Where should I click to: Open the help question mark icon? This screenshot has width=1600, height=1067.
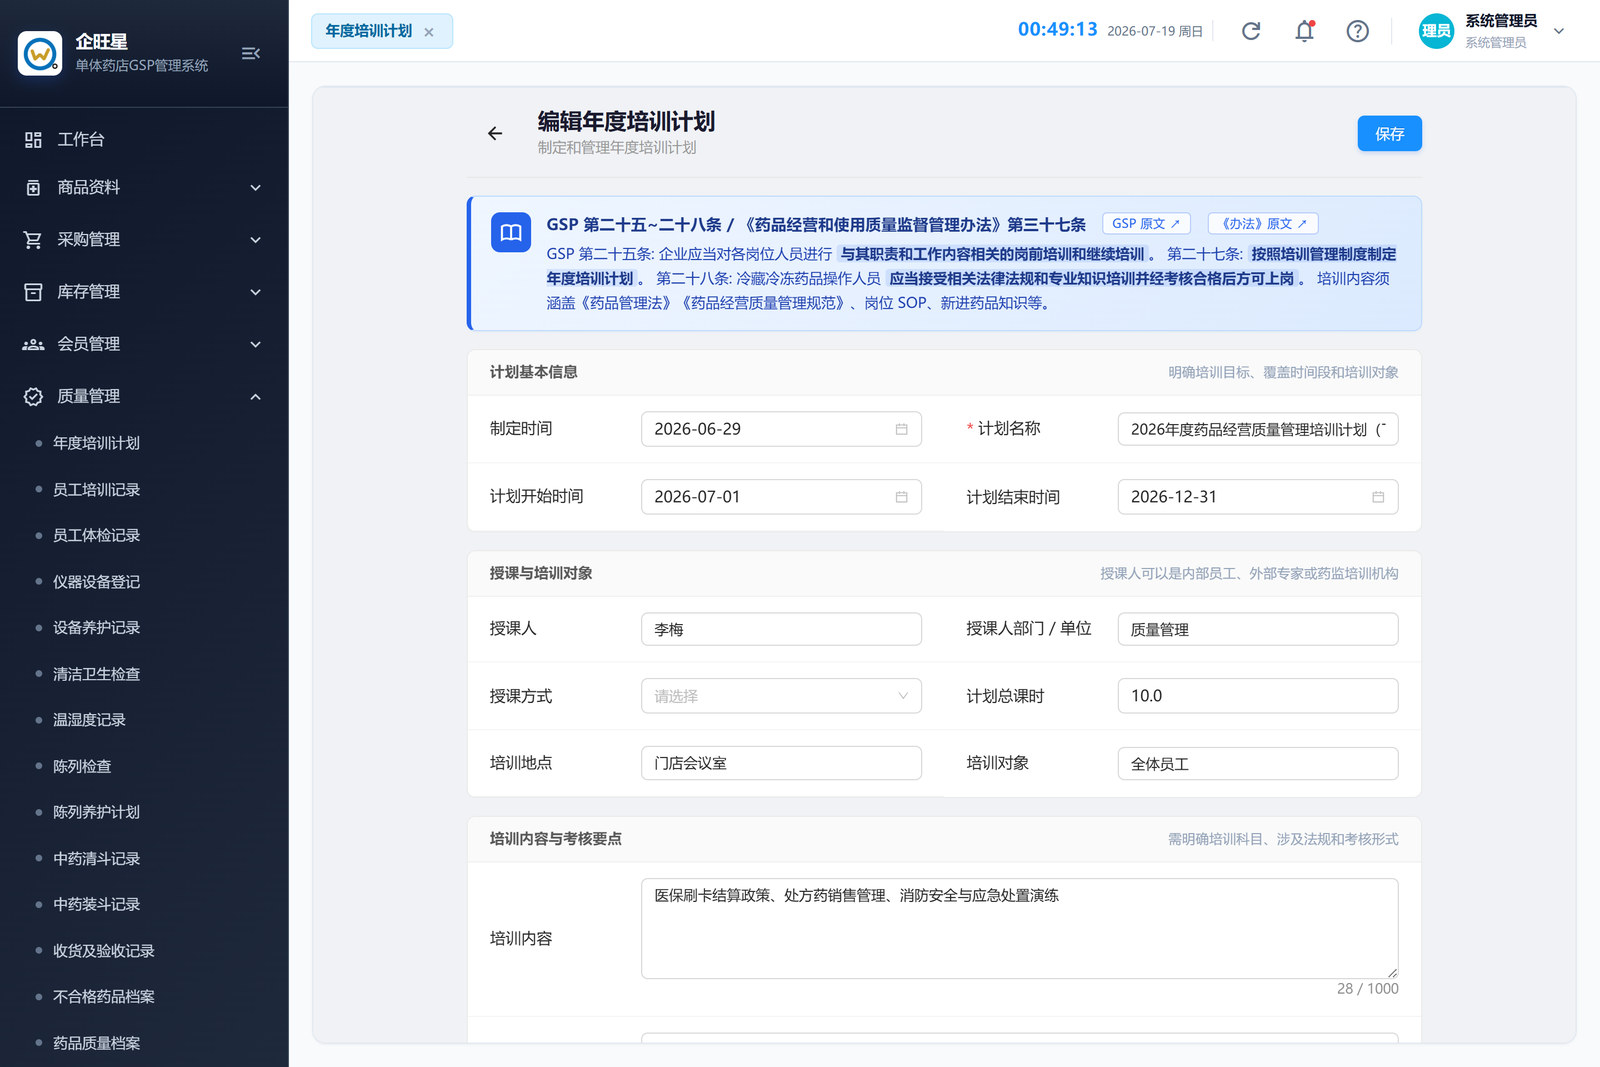[1357, 31]
